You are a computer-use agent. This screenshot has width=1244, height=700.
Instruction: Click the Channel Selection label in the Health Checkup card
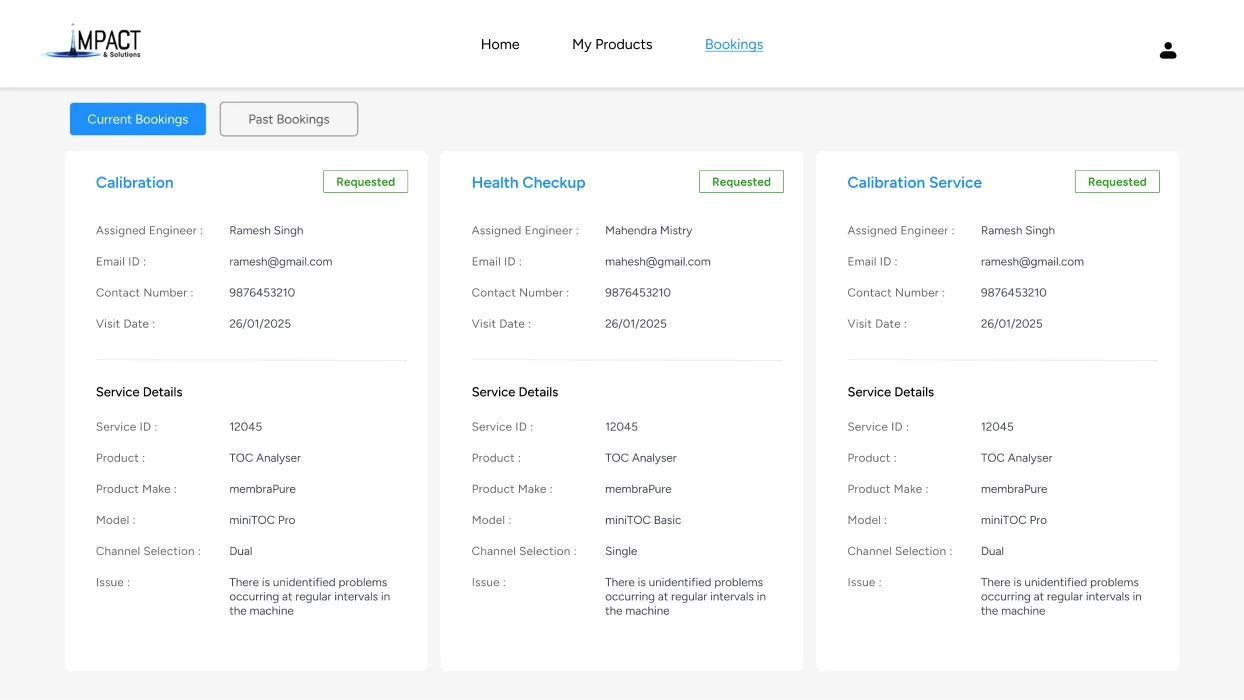tap(524, 551)
